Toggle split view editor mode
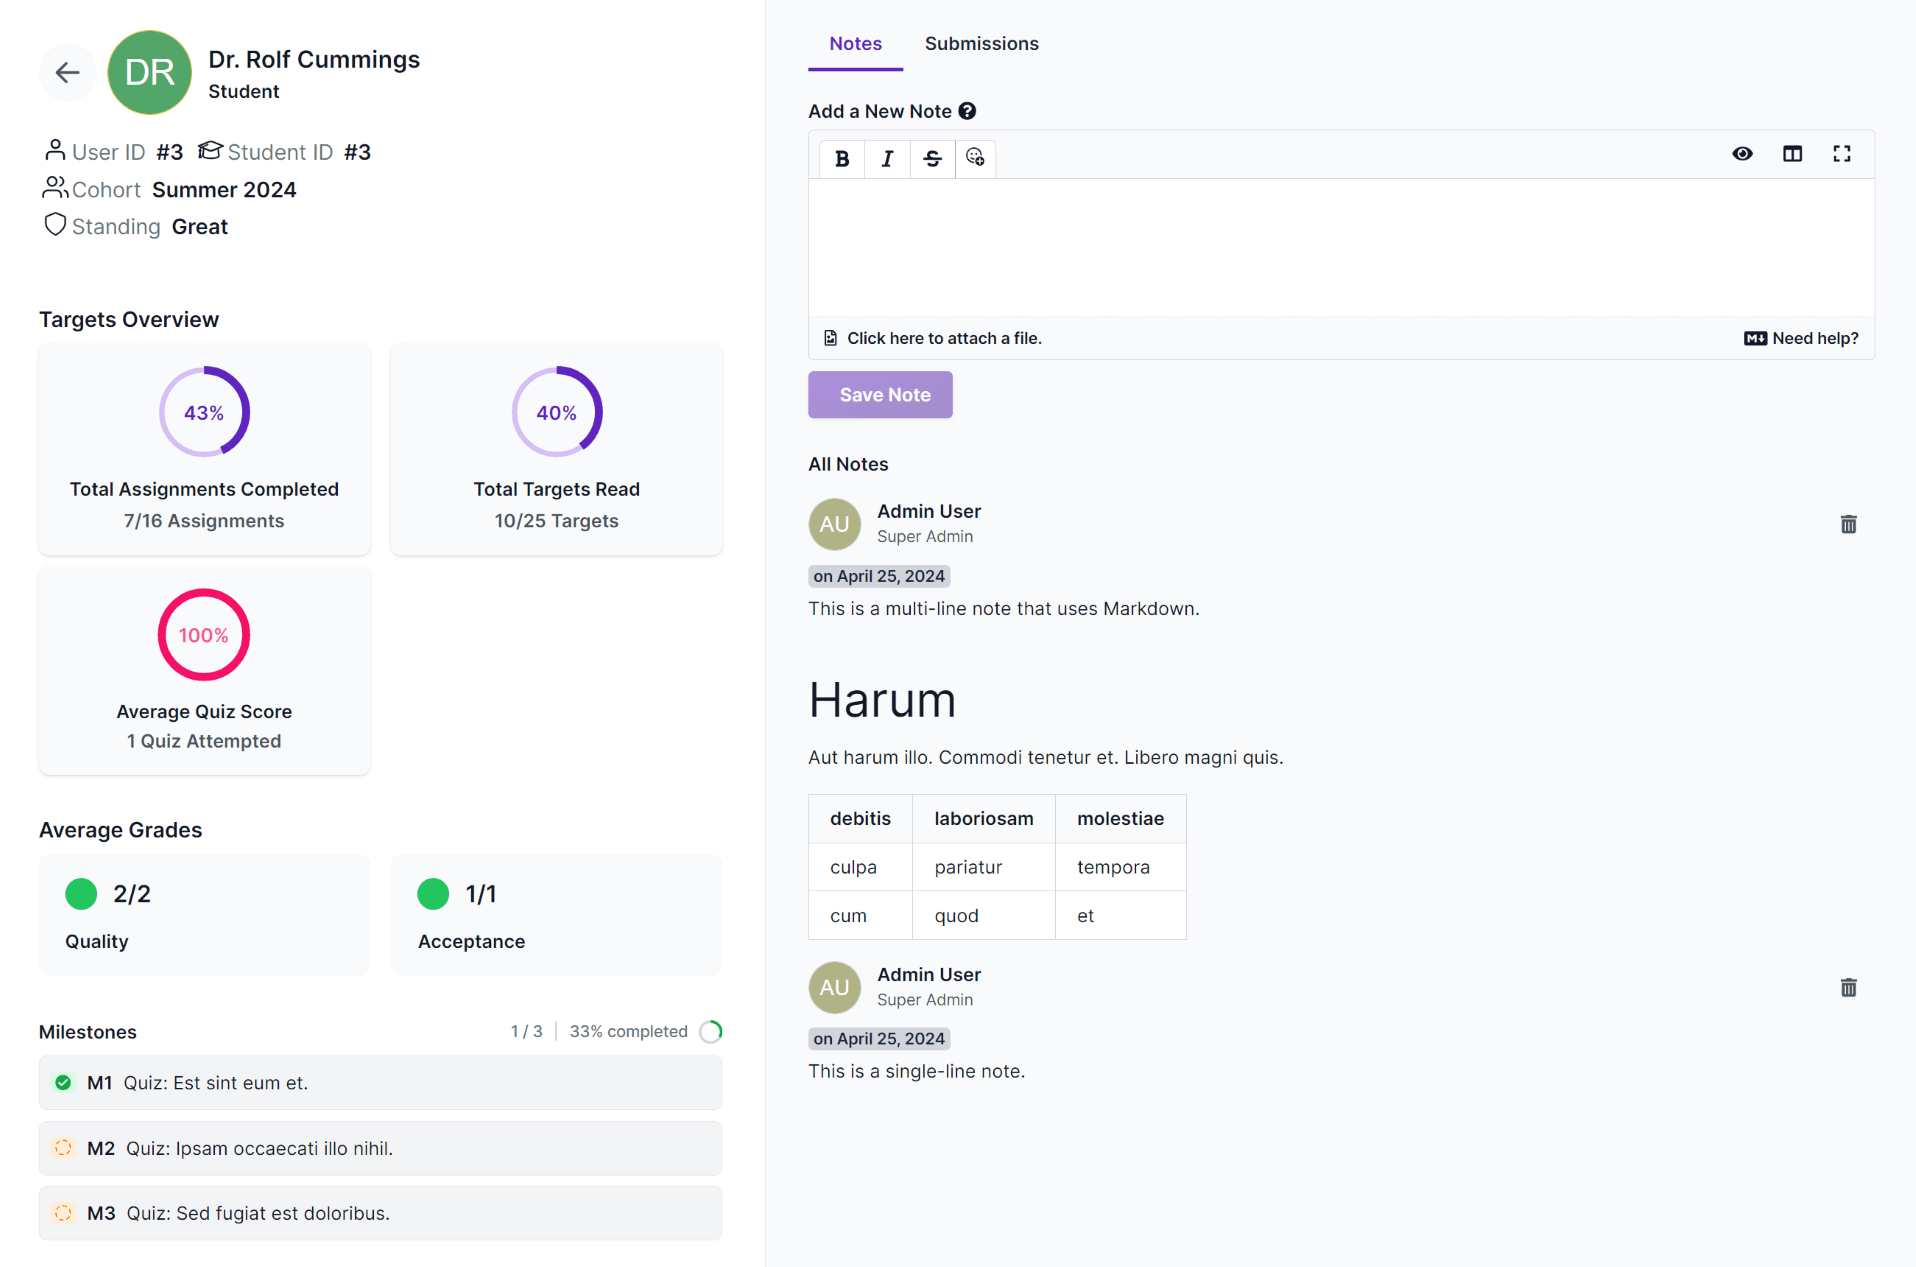The image size is (1916, 1267). pyautogui.click(x=1792, y=154)
